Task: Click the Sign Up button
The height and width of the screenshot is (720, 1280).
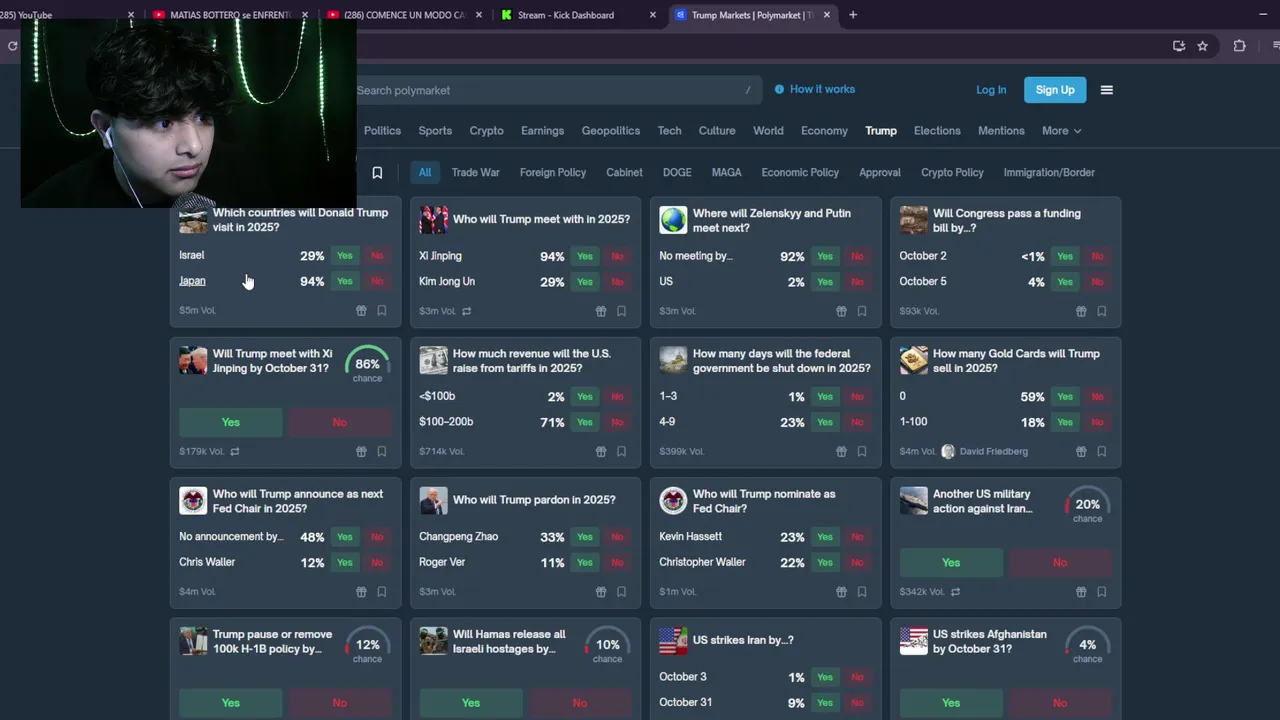Action: pyautogui.click(x=1055, y=90)
